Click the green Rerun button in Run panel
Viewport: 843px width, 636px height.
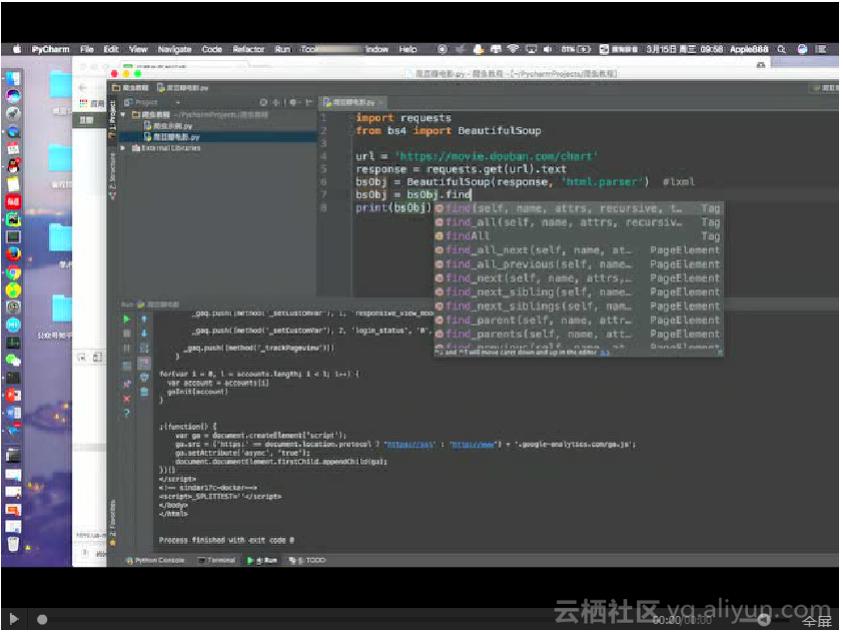126,319
